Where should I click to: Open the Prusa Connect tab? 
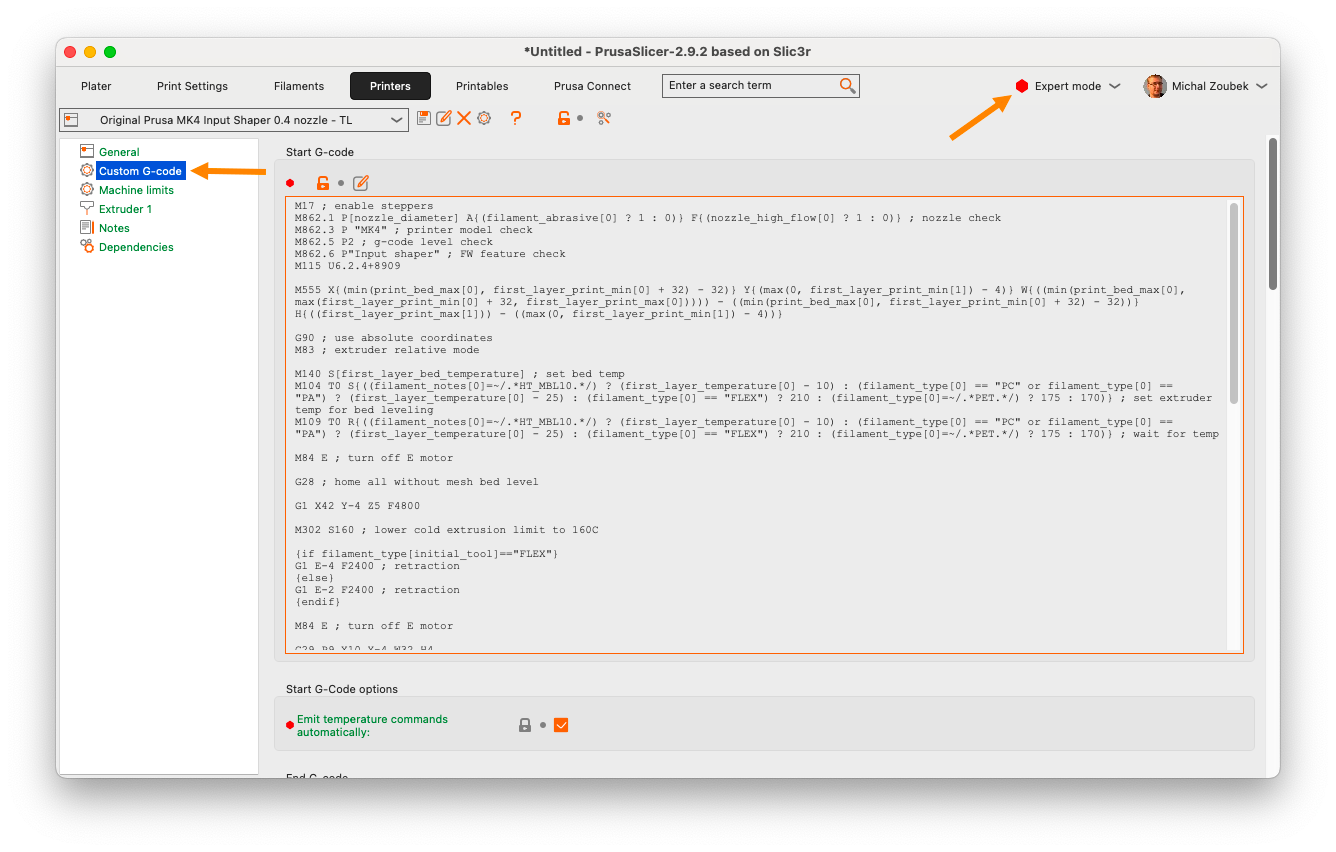click(x=592, y=86)
